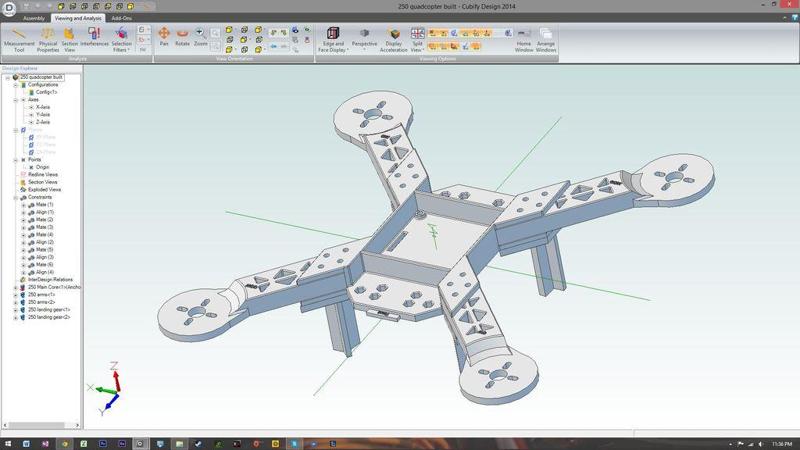
Task: Select the Mate (6) constraint
Action: pyautogui.click(x=44, y=265)
